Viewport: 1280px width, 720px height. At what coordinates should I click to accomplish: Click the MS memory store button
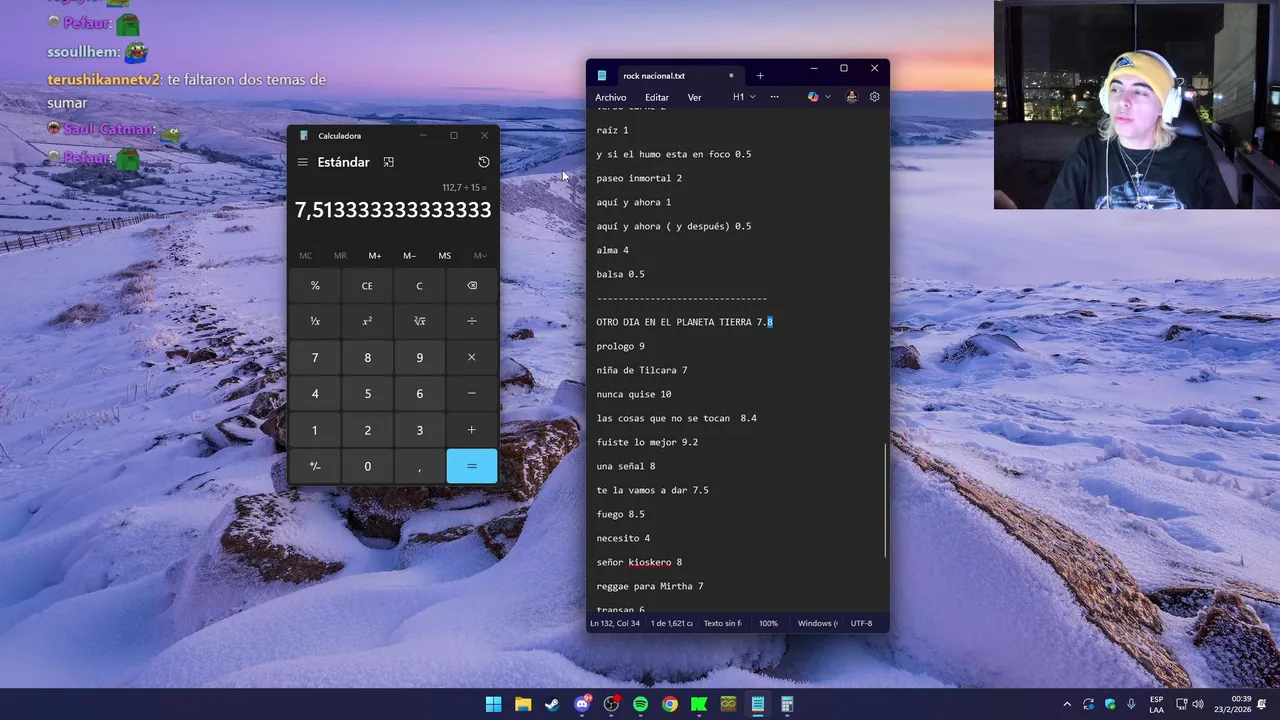pos(444,256)
